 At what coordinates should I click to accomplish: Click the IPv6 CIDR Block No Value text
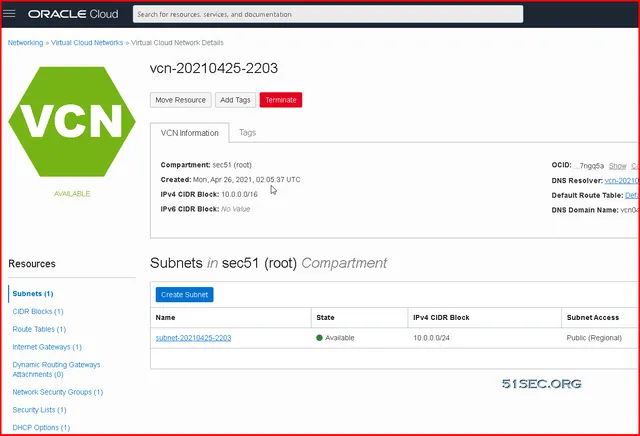tap(236, 209)
